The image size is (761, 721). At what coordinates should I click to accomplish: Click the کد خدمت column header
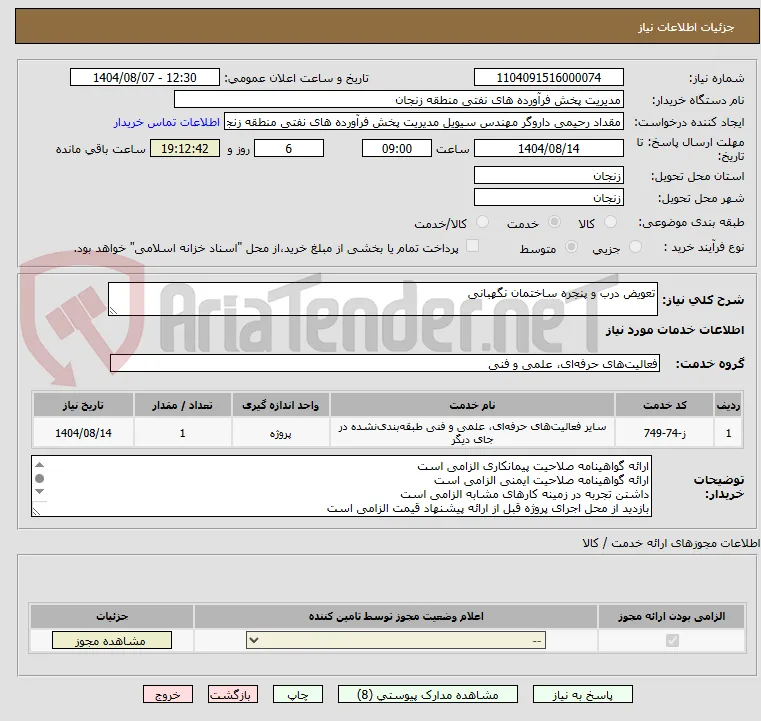[x=664, y=405]
